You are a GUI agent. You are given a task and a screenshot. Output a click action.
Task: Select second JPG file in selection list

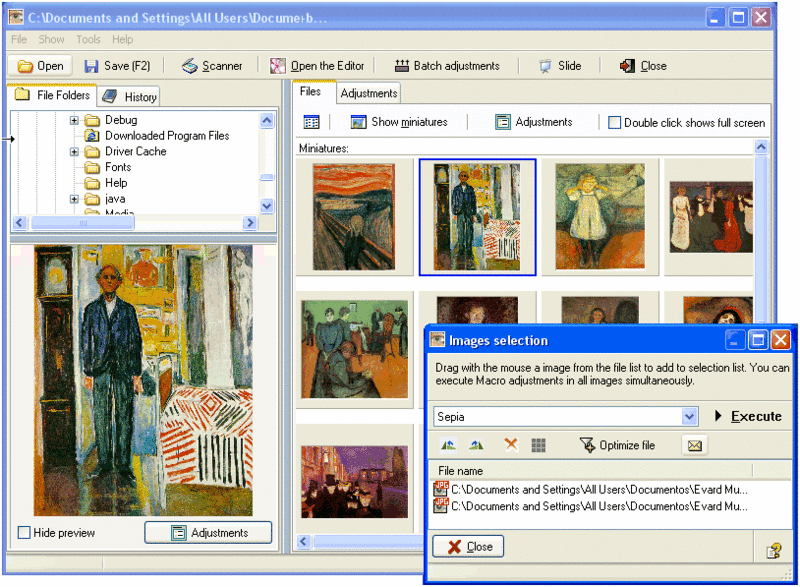click(x=592, y=506)
